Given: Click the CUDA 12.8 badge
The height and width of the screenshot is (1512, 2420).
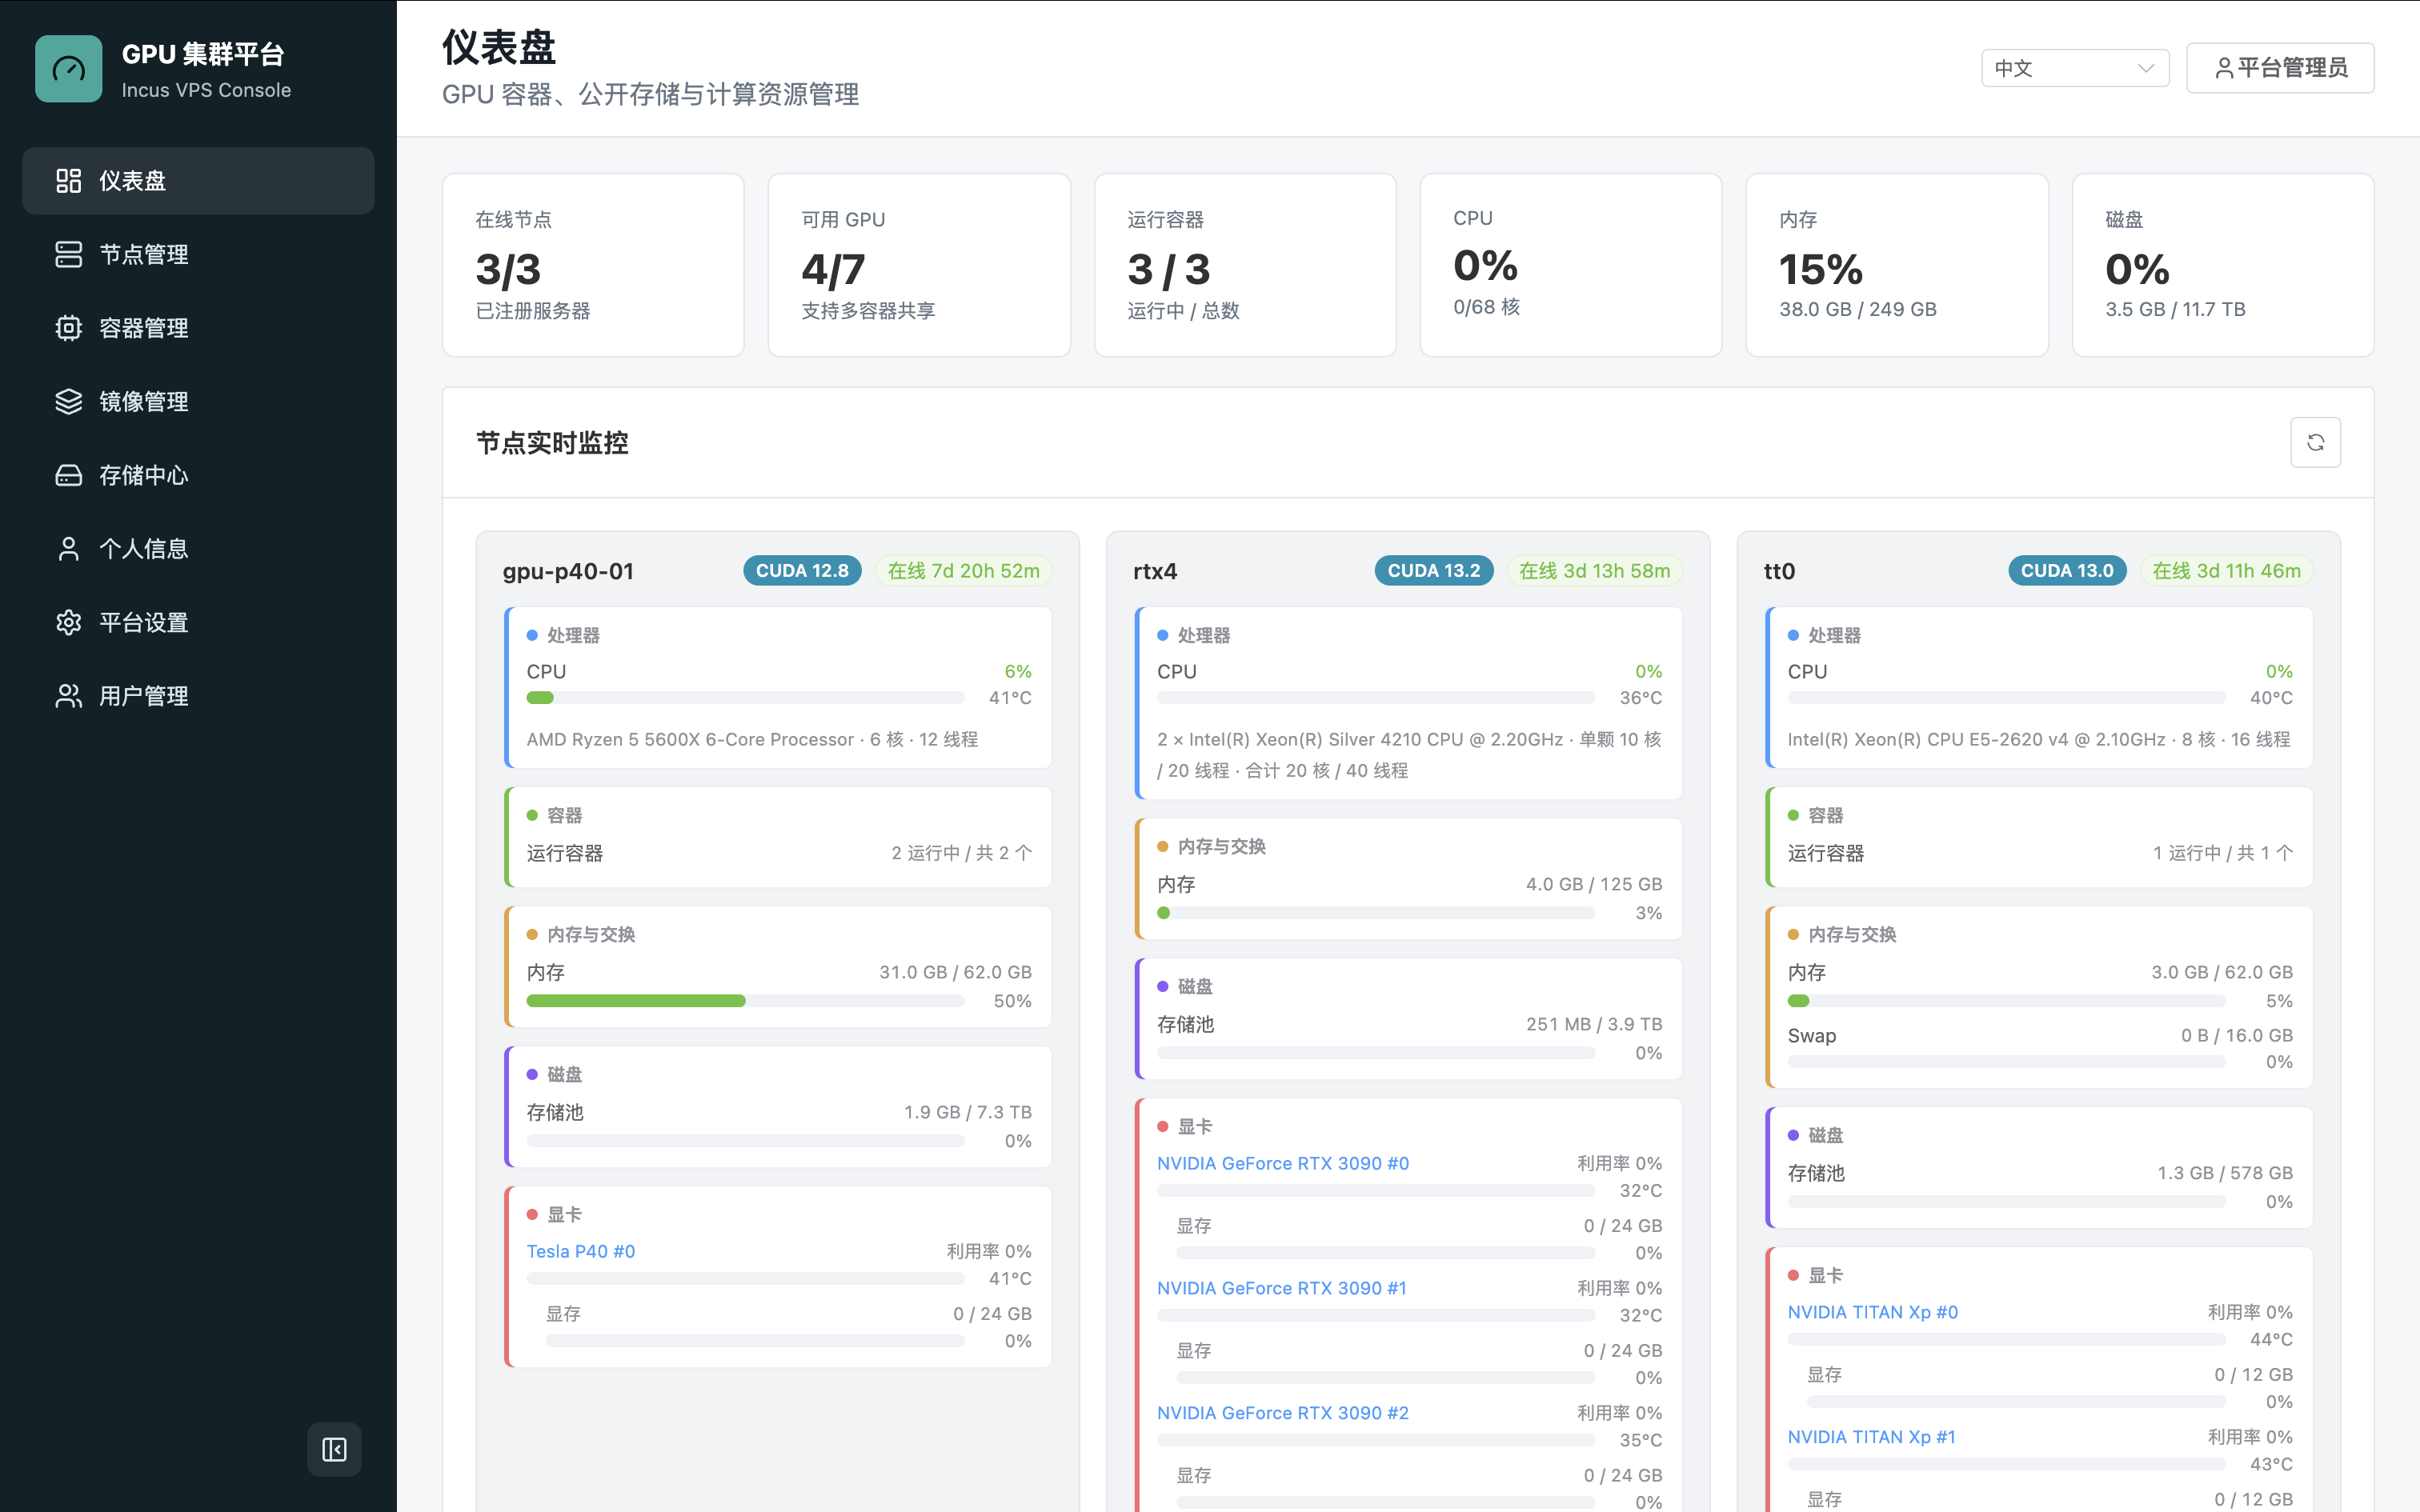Looking at the screenshot, I should tap(802, 571).
